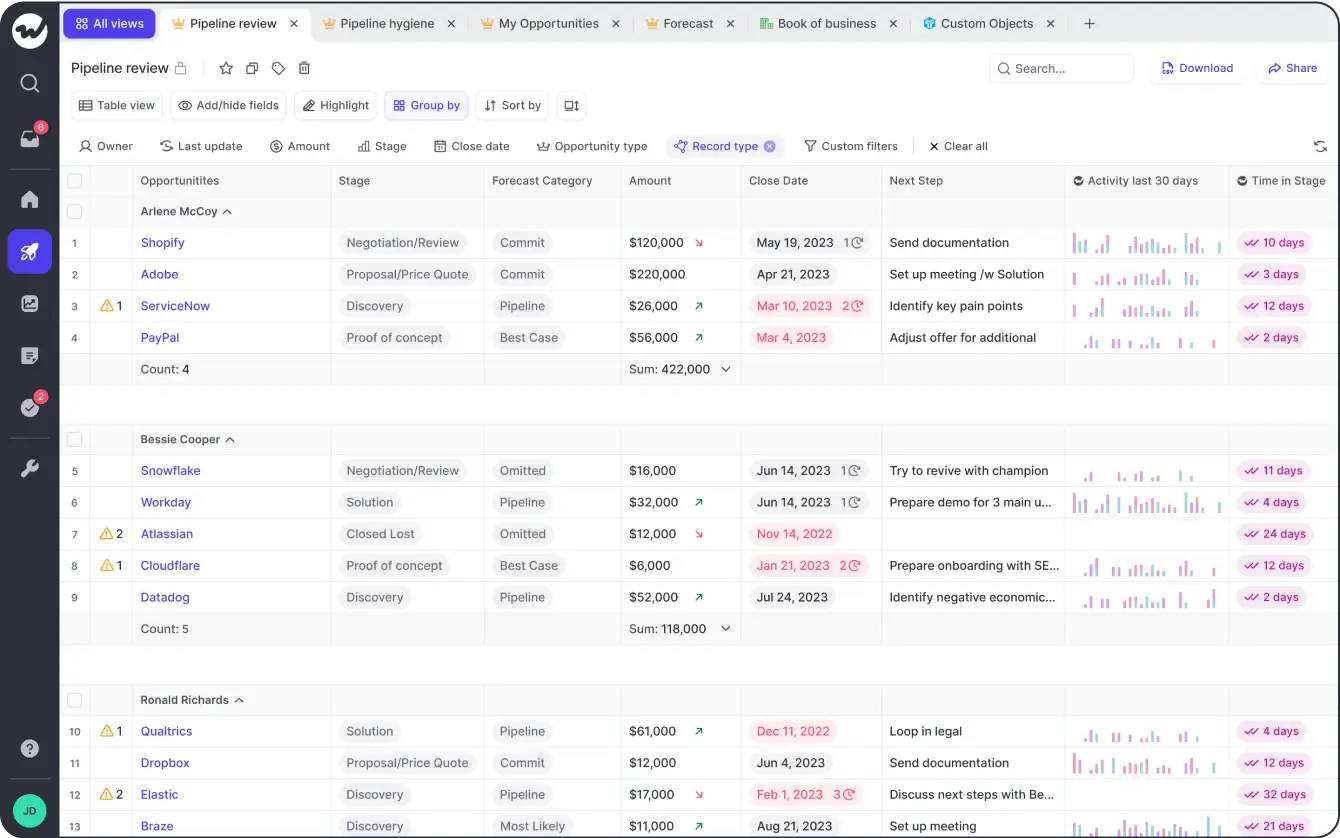Collapse the Bessie Cooper group

click(230, 439)
